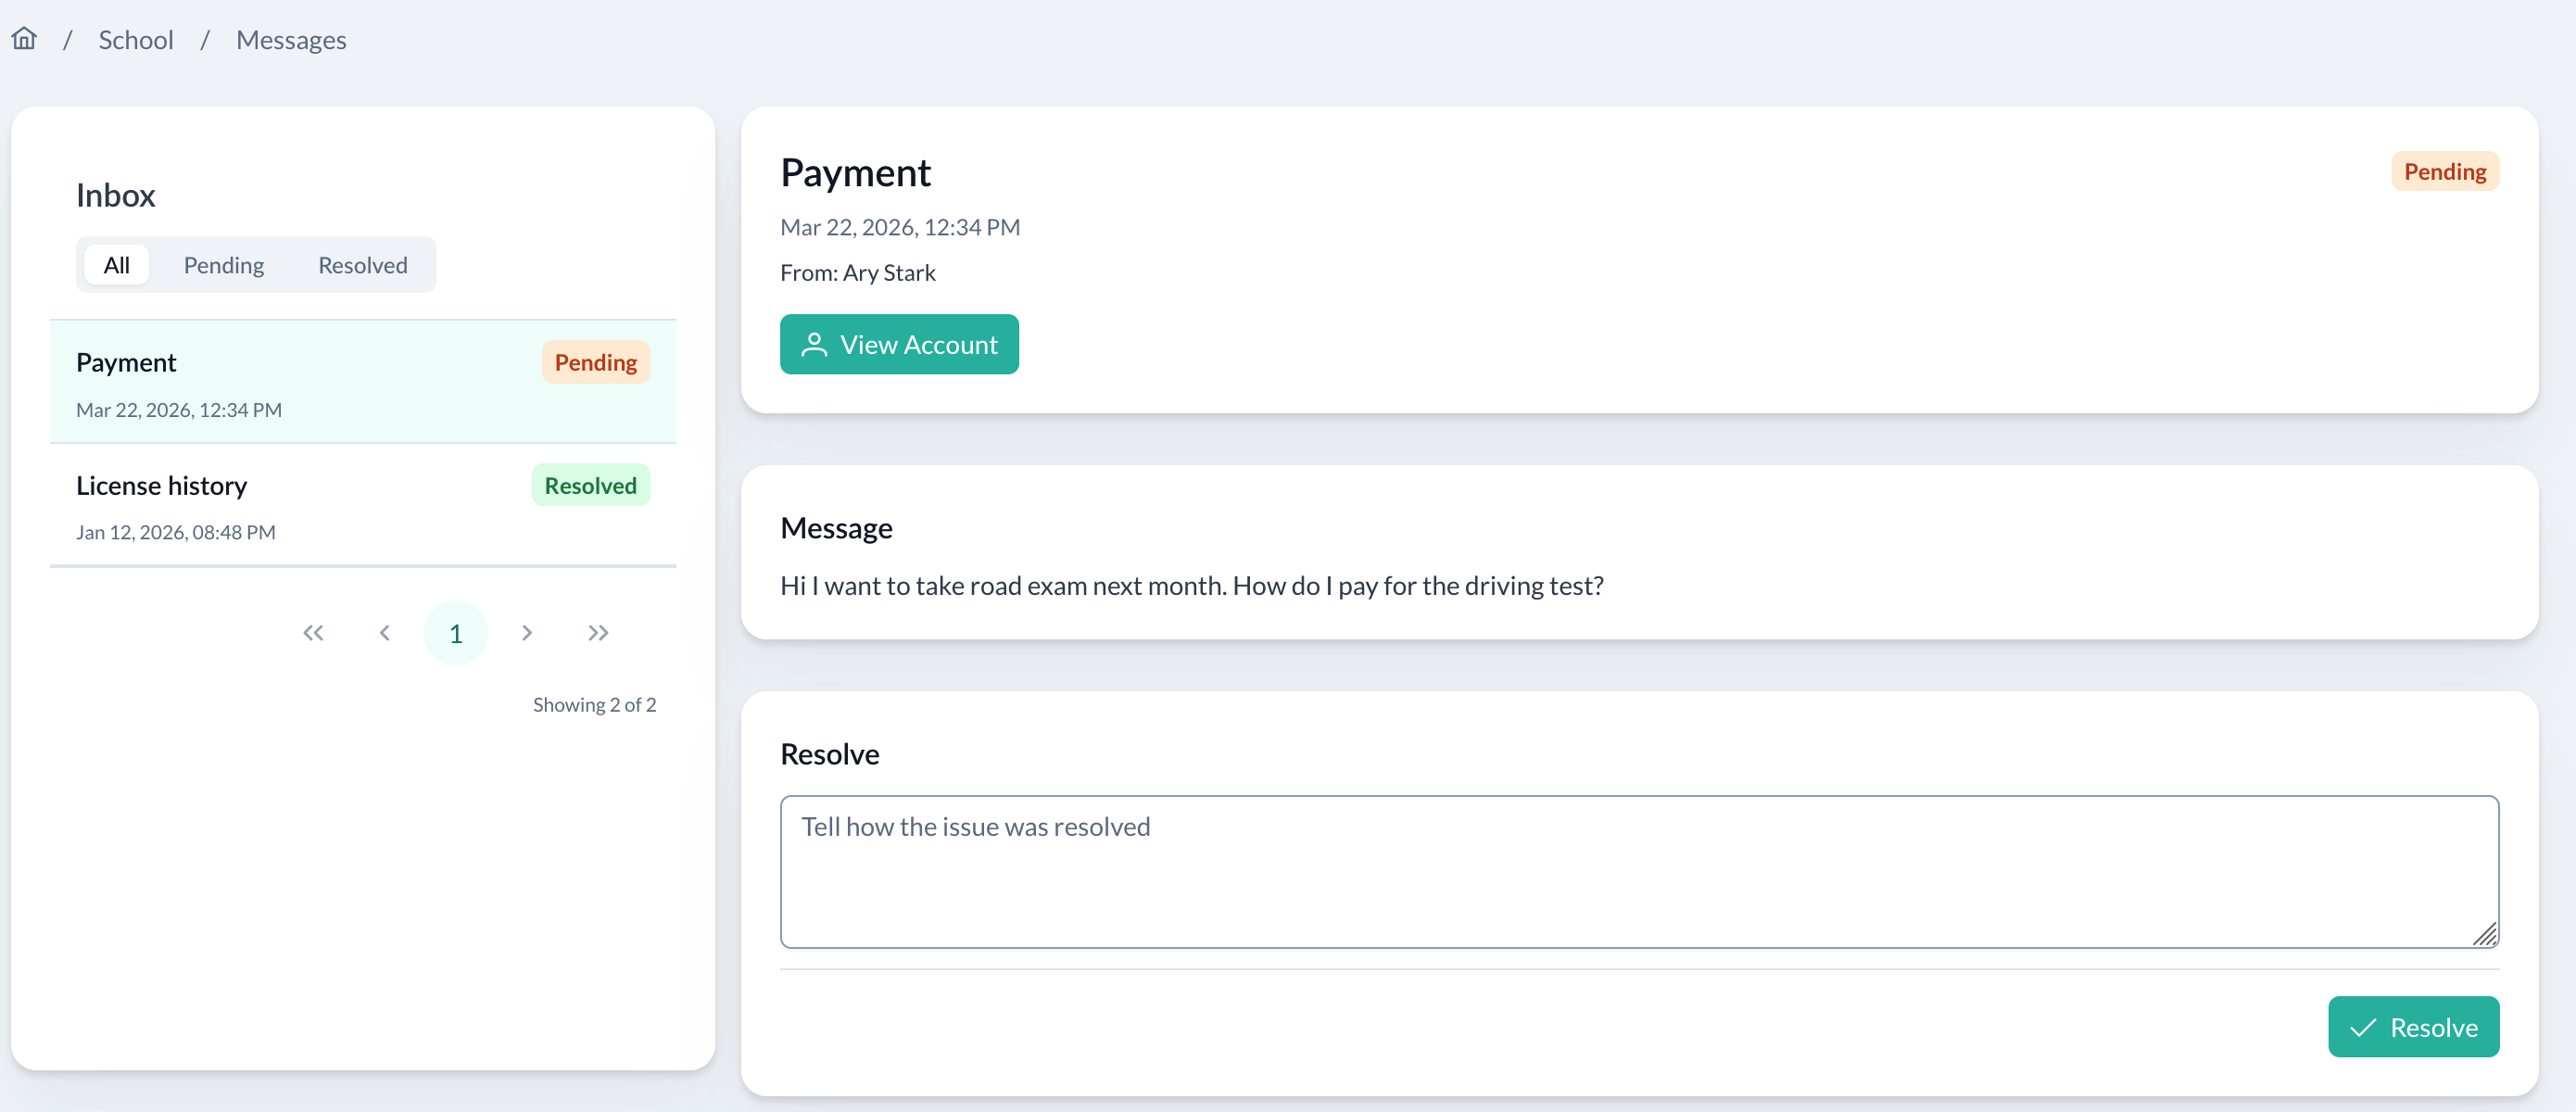This screenshot has height=1112, width=2576.
Task: Click the user icon on View Account
Action: click(x=814, y=345)
